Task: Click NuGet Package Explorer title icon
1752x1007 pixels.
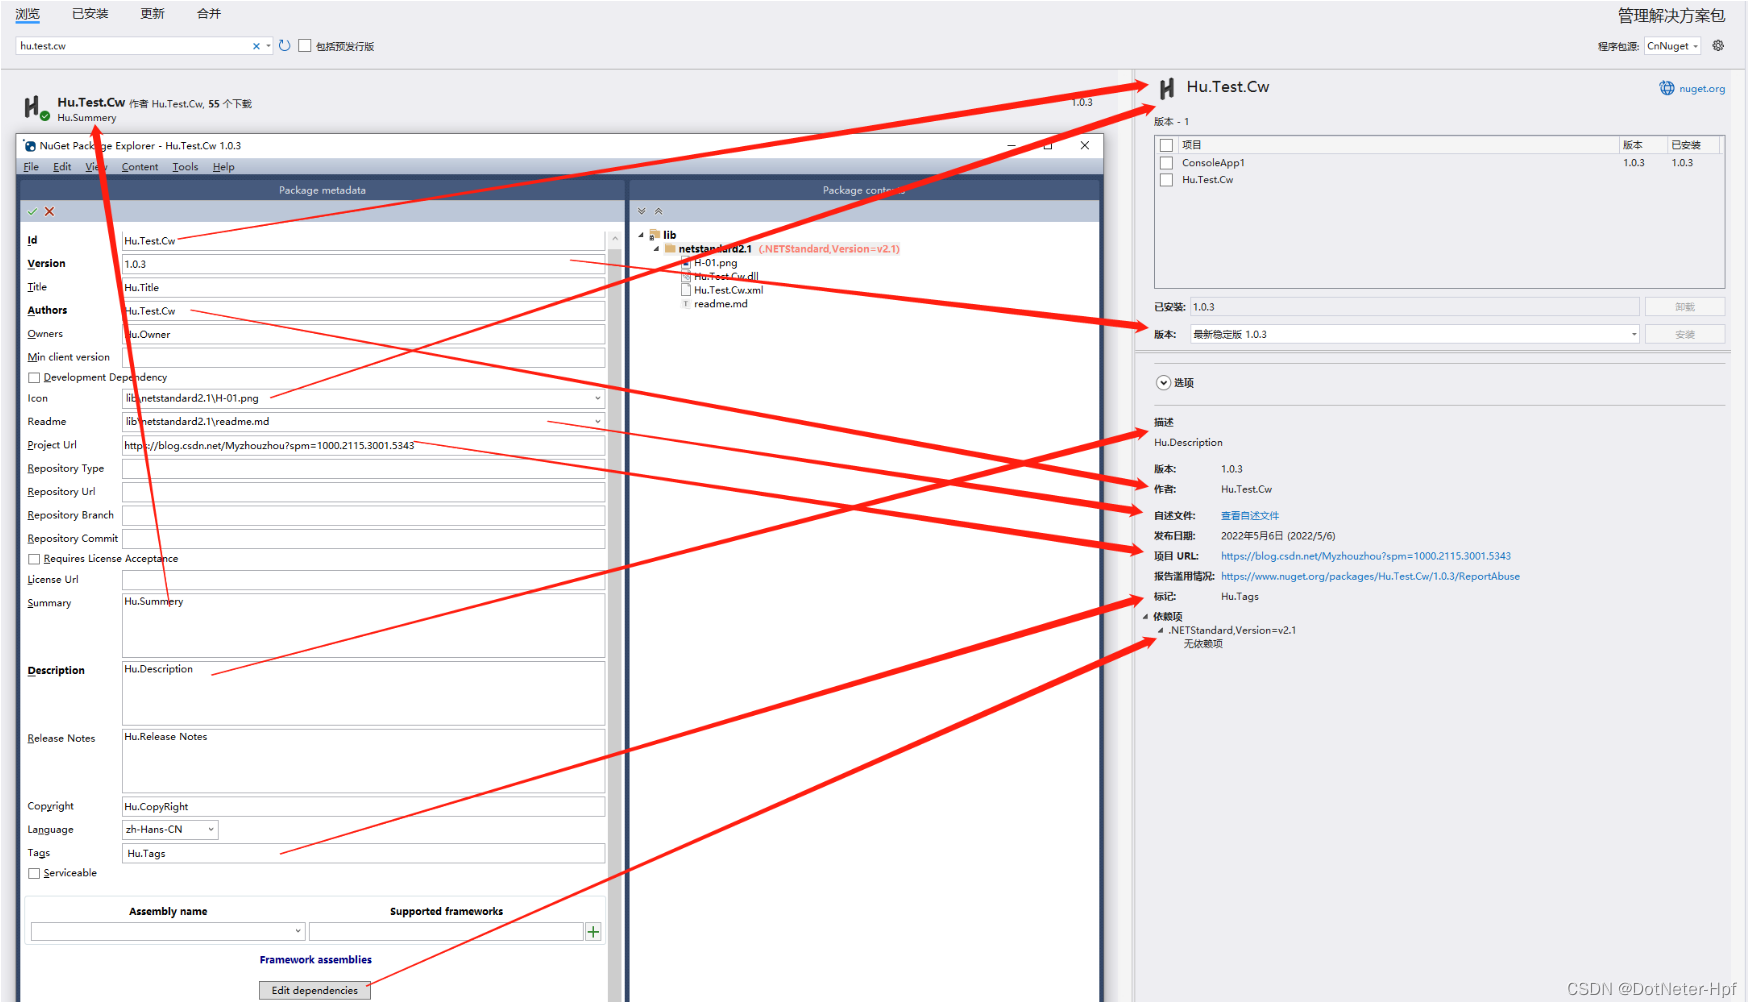Action: pyautogui.click(x=30, y=146)
